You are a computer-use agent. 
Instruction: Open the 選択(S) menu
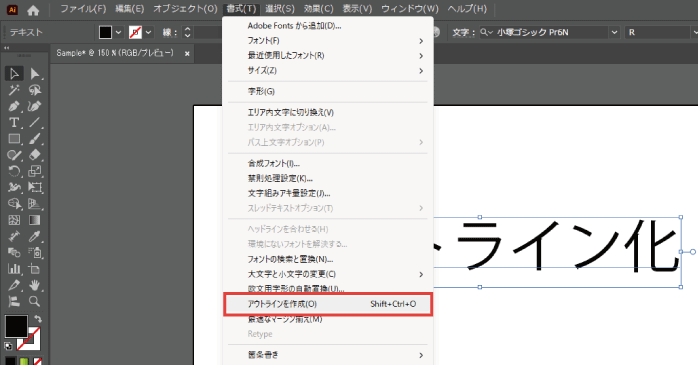tap(280, 9)
